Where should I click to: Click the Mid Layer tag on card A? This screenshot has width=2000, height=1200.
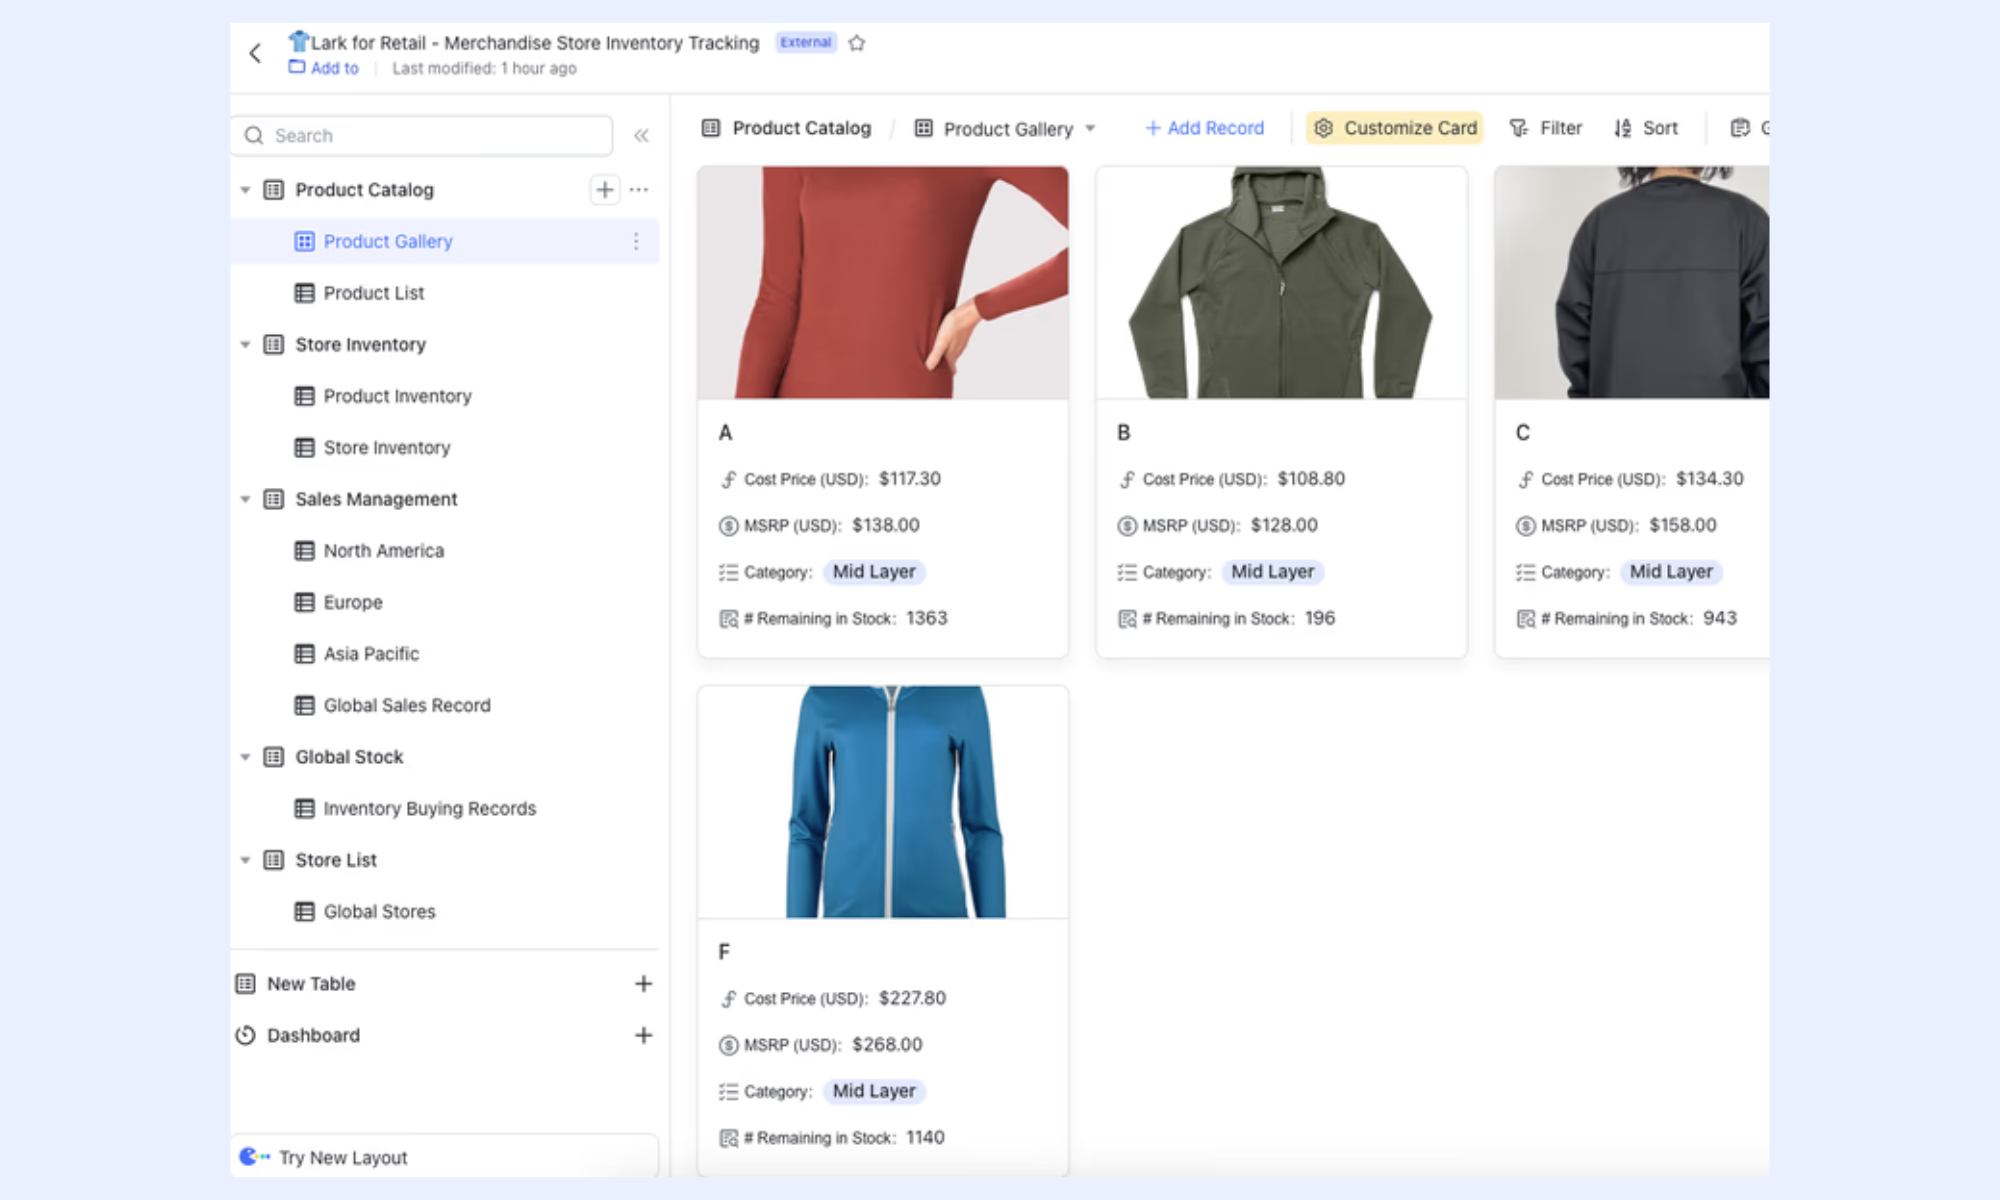(x=874, y=572)
